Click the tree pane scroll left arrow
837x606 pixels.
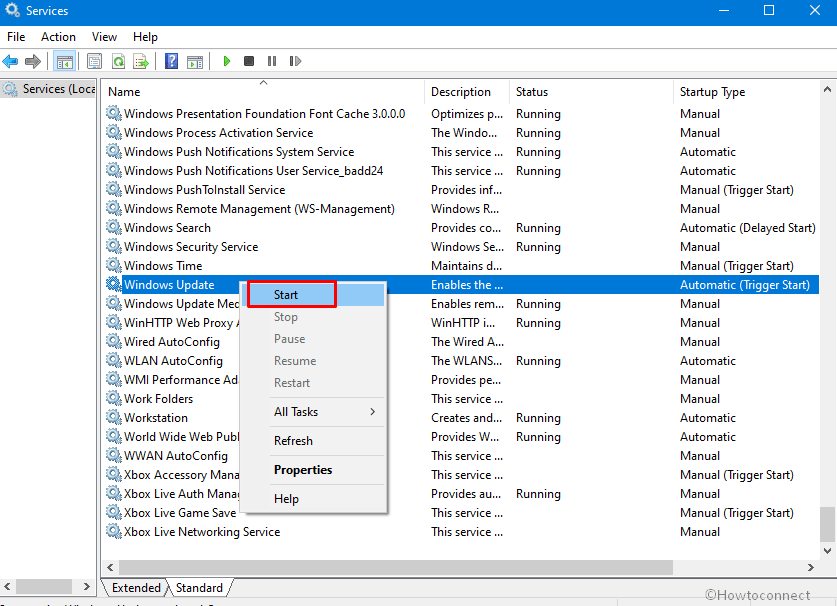(x=7, y=586)
